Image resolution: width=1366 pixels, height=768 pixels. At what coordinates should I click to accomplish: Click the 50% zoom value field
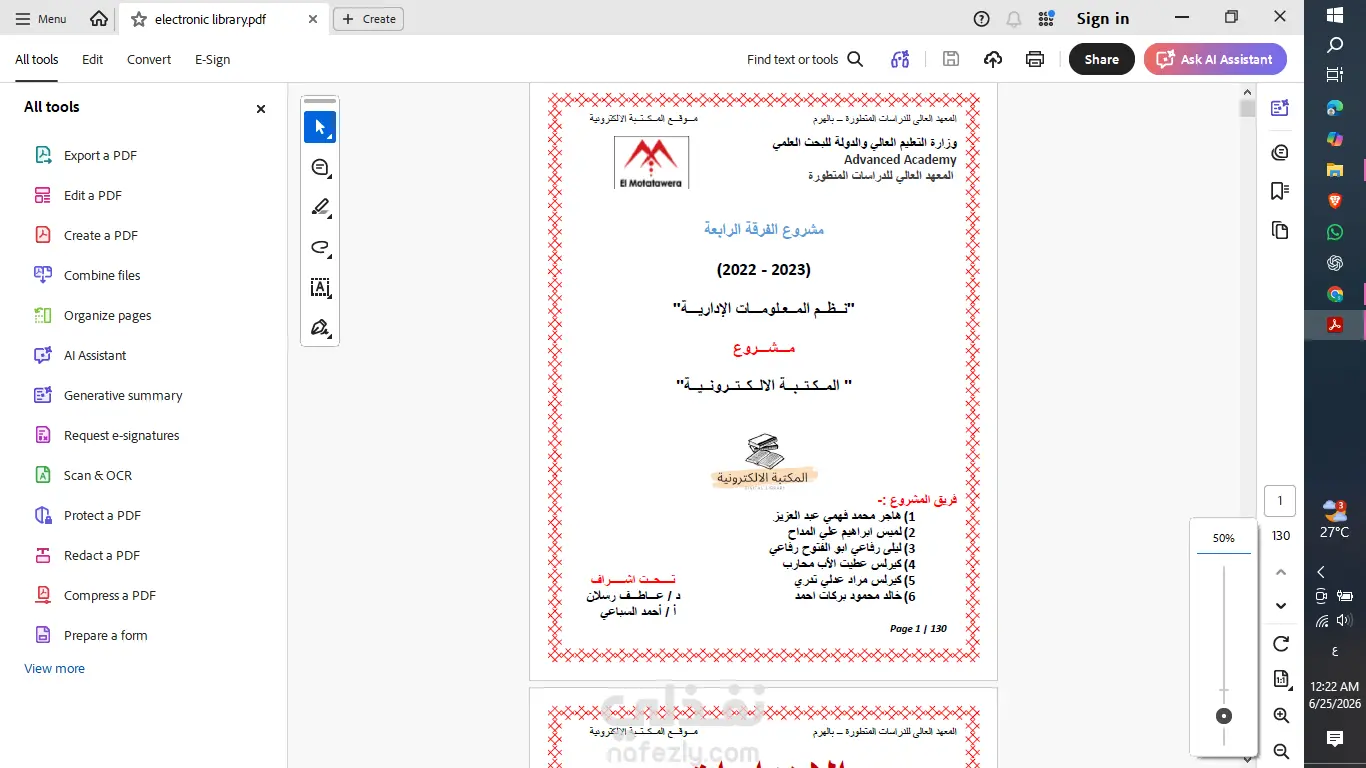coord(1224,538)
